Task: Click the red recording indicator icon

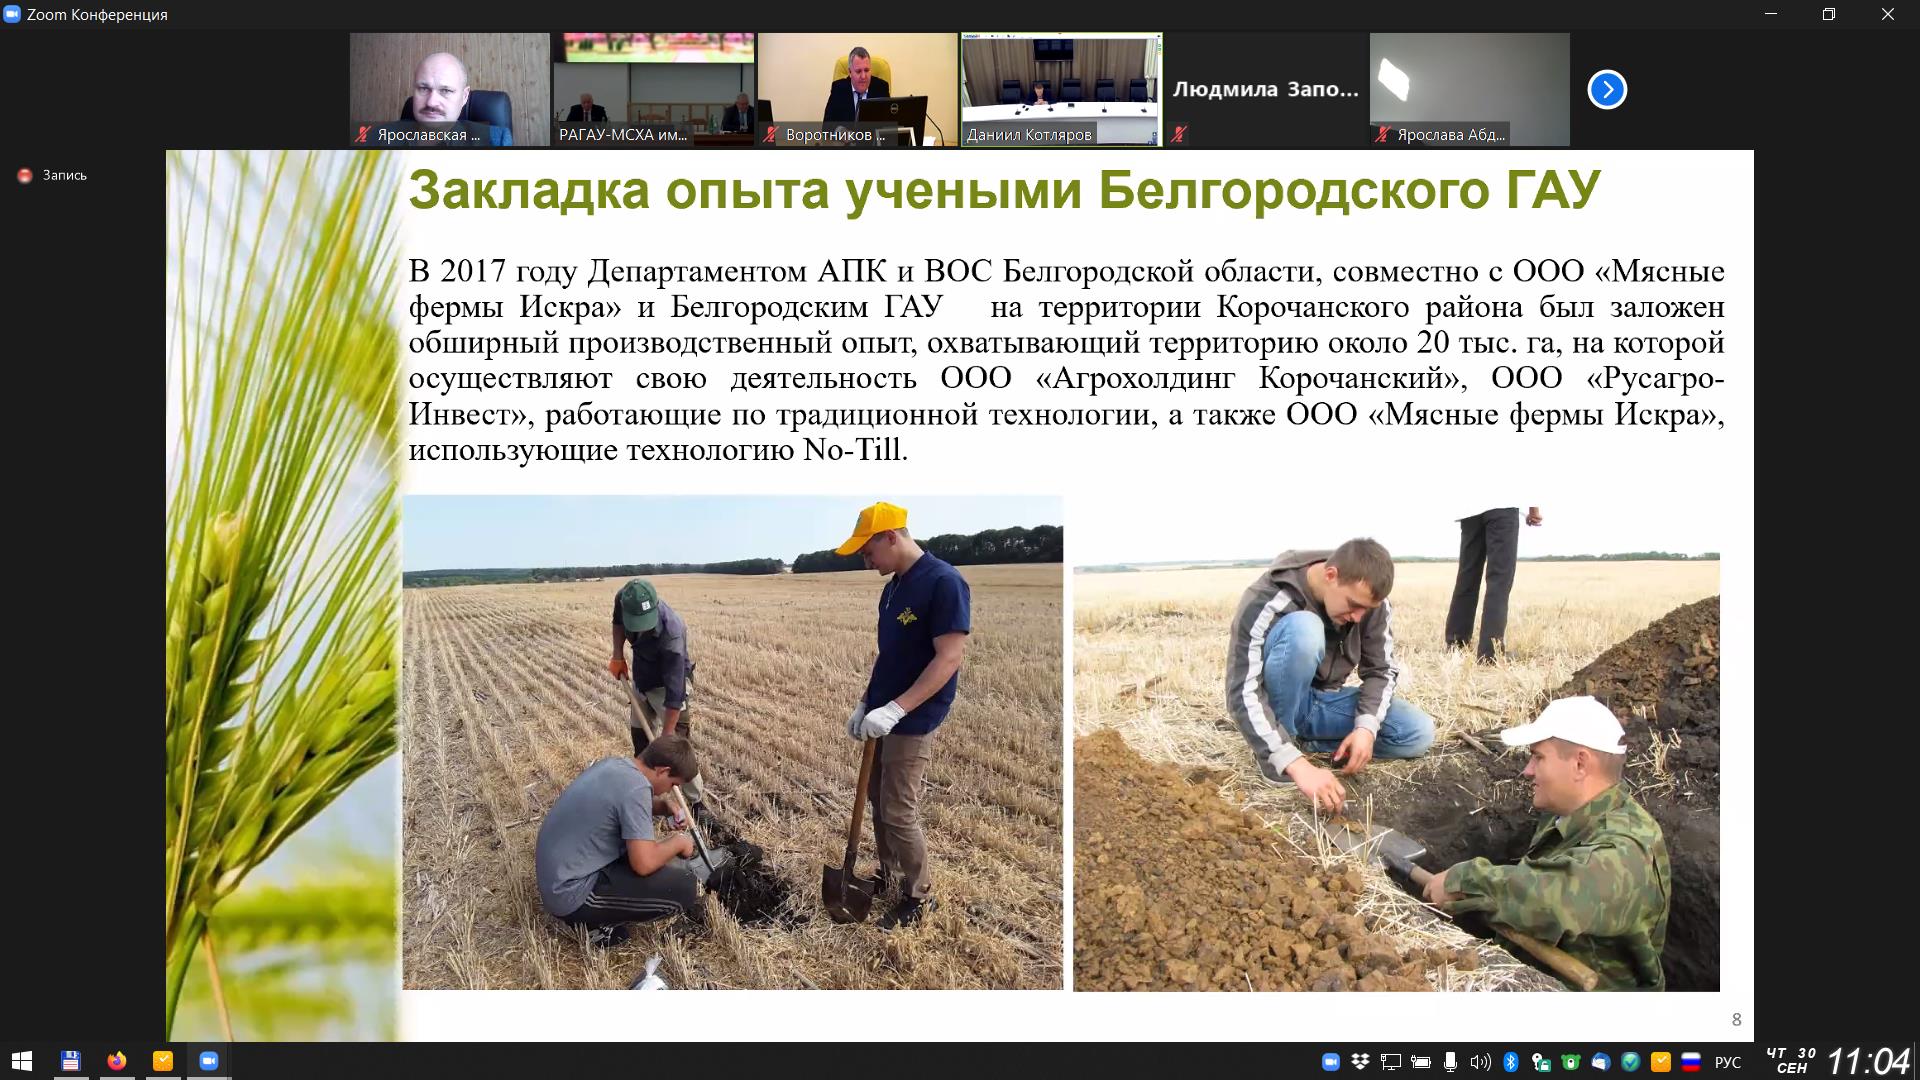Action: coord(25,175)
